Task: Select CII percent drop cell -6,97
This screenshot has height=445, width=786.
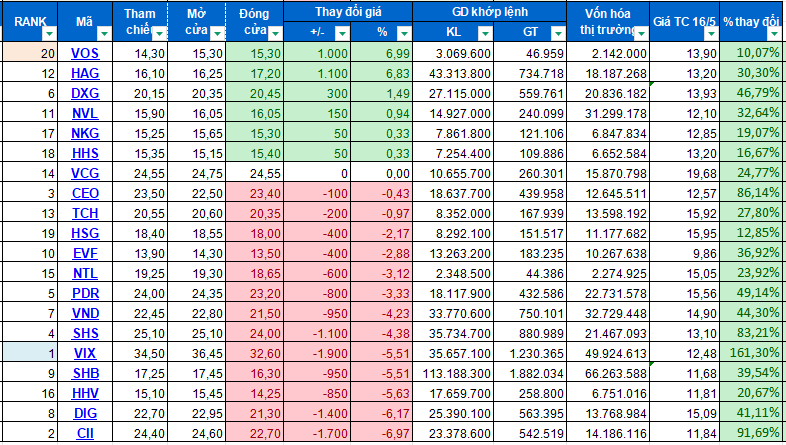Action: coord(381,433)
